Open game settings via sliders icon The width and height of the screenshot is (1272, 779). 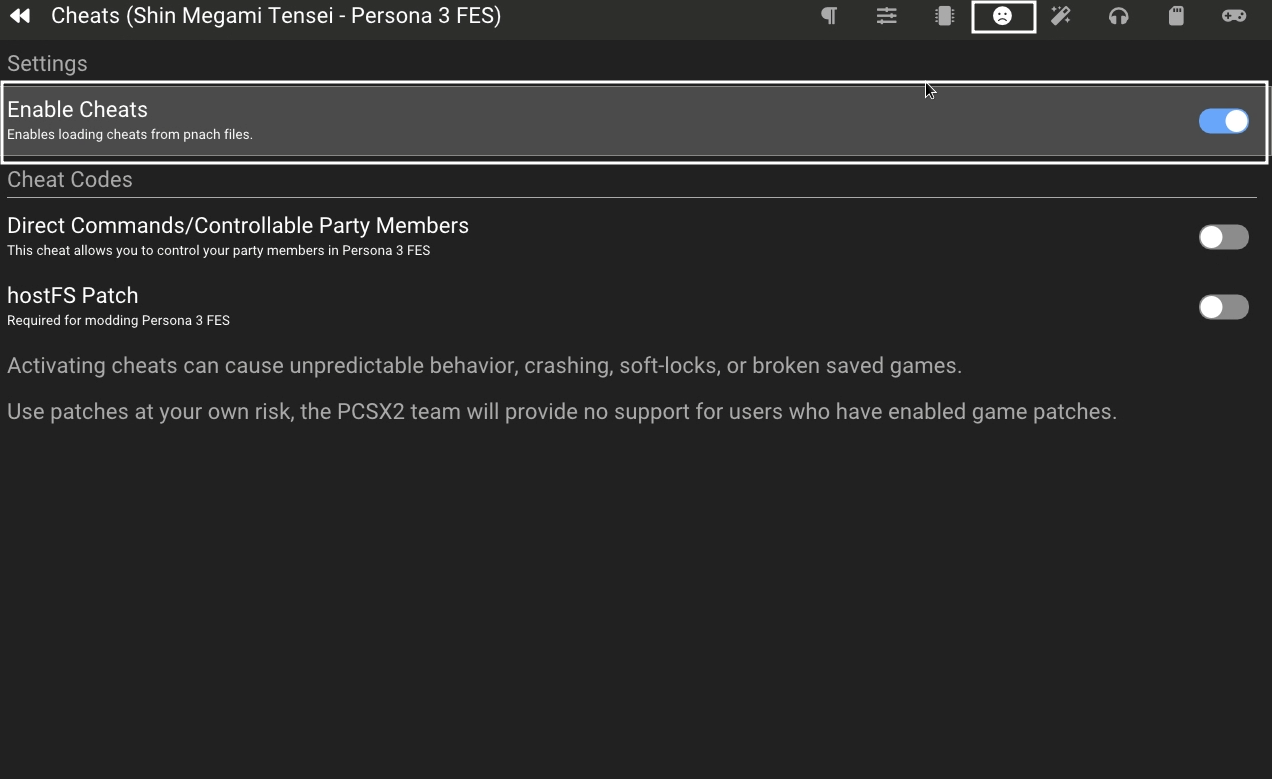(886, 16)
